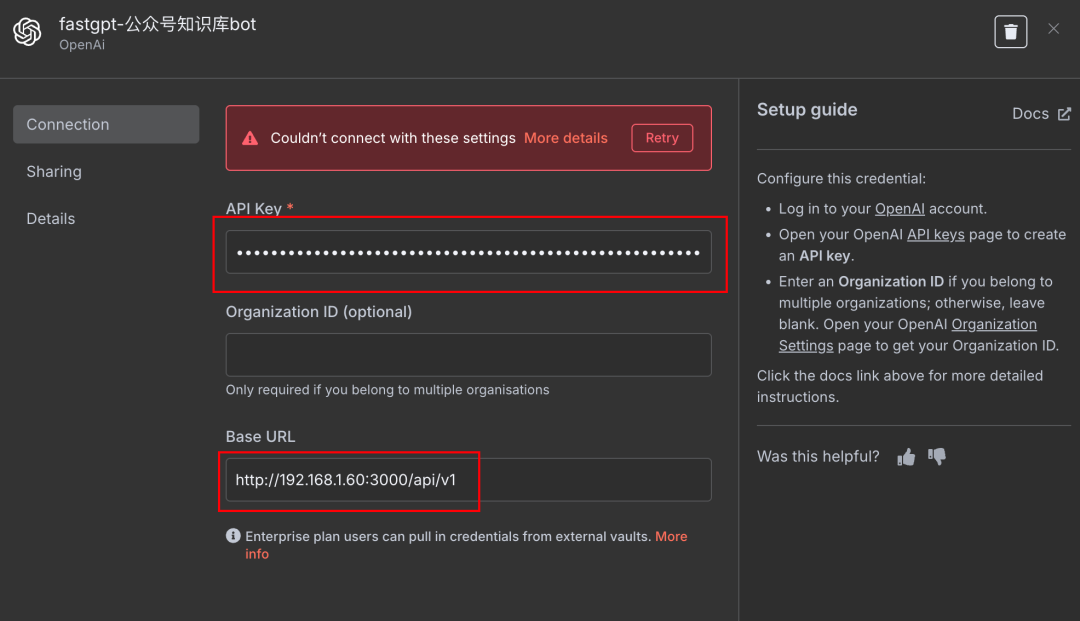Click the info icon beside Enterprise plan note
Screen dimensions: 1080x621
pos(233,536)
